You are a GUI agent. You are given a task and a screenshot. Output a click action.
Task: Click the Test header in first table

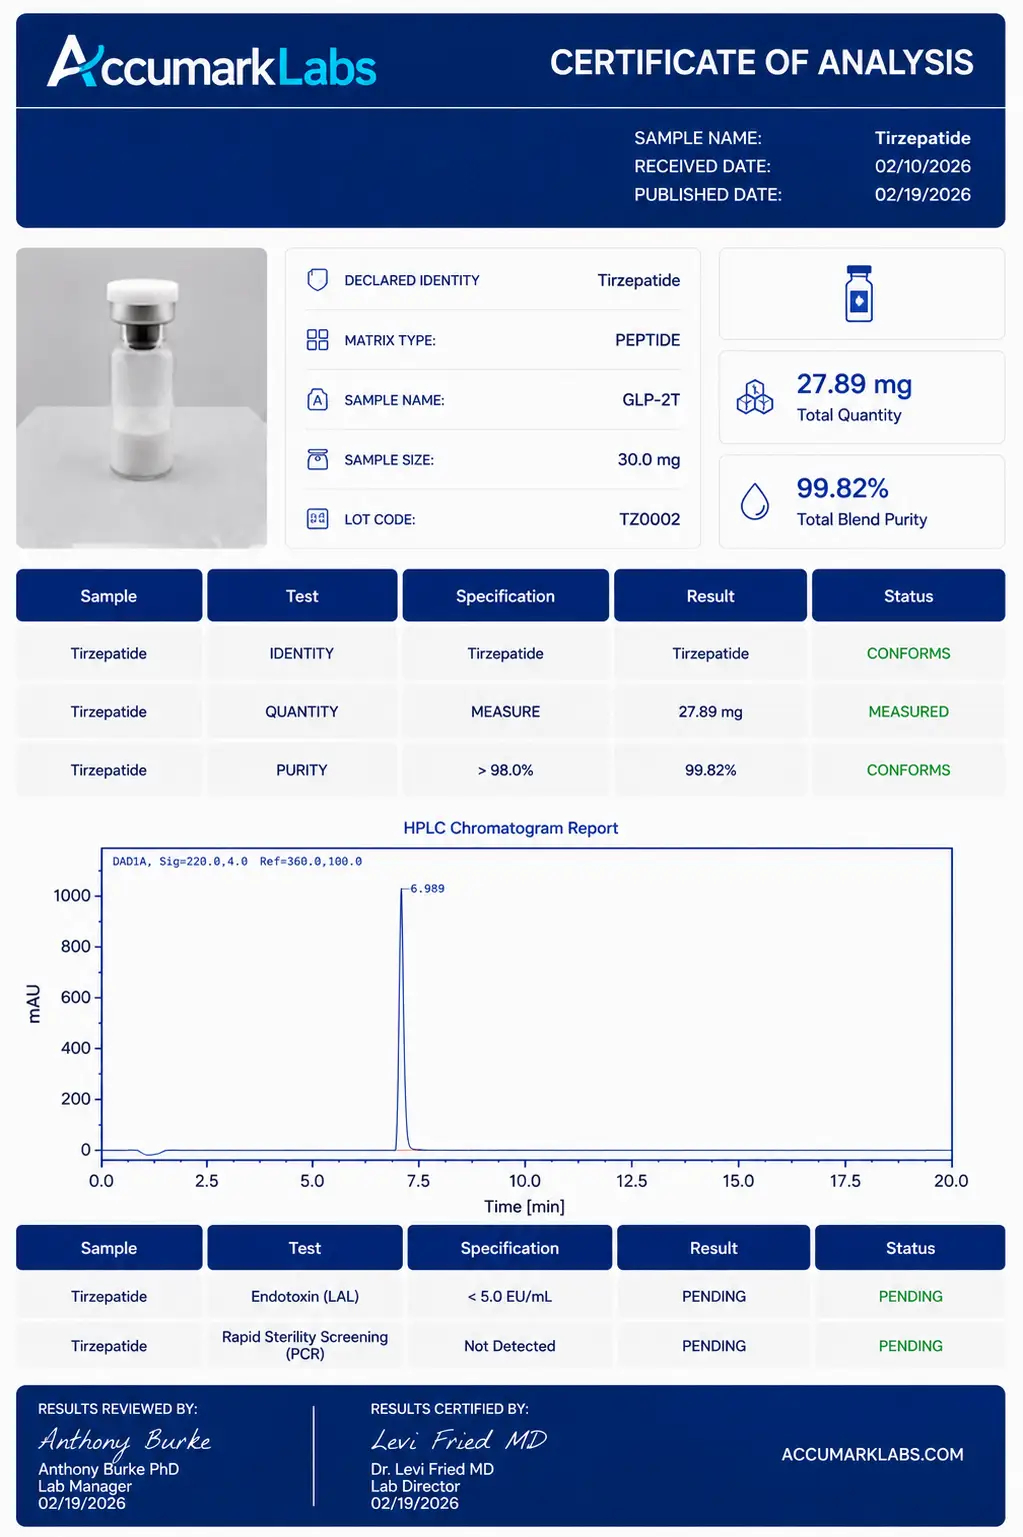pyautogui.click(x=302, y=596)
